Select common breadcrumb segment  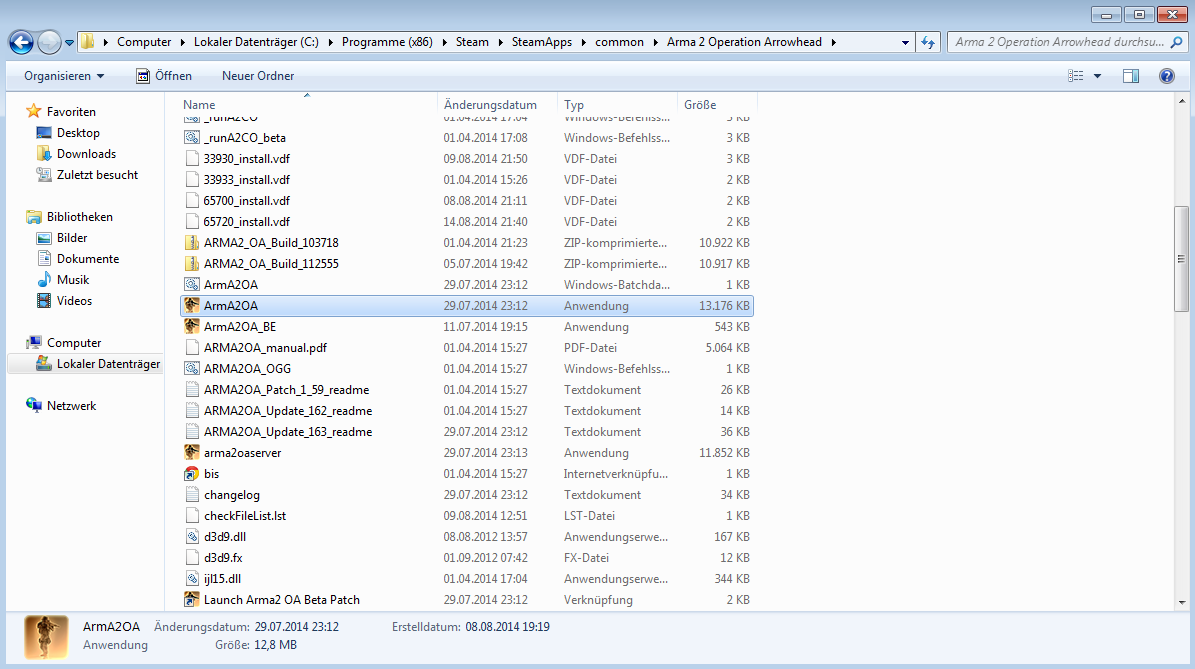(x=619, y=42)
